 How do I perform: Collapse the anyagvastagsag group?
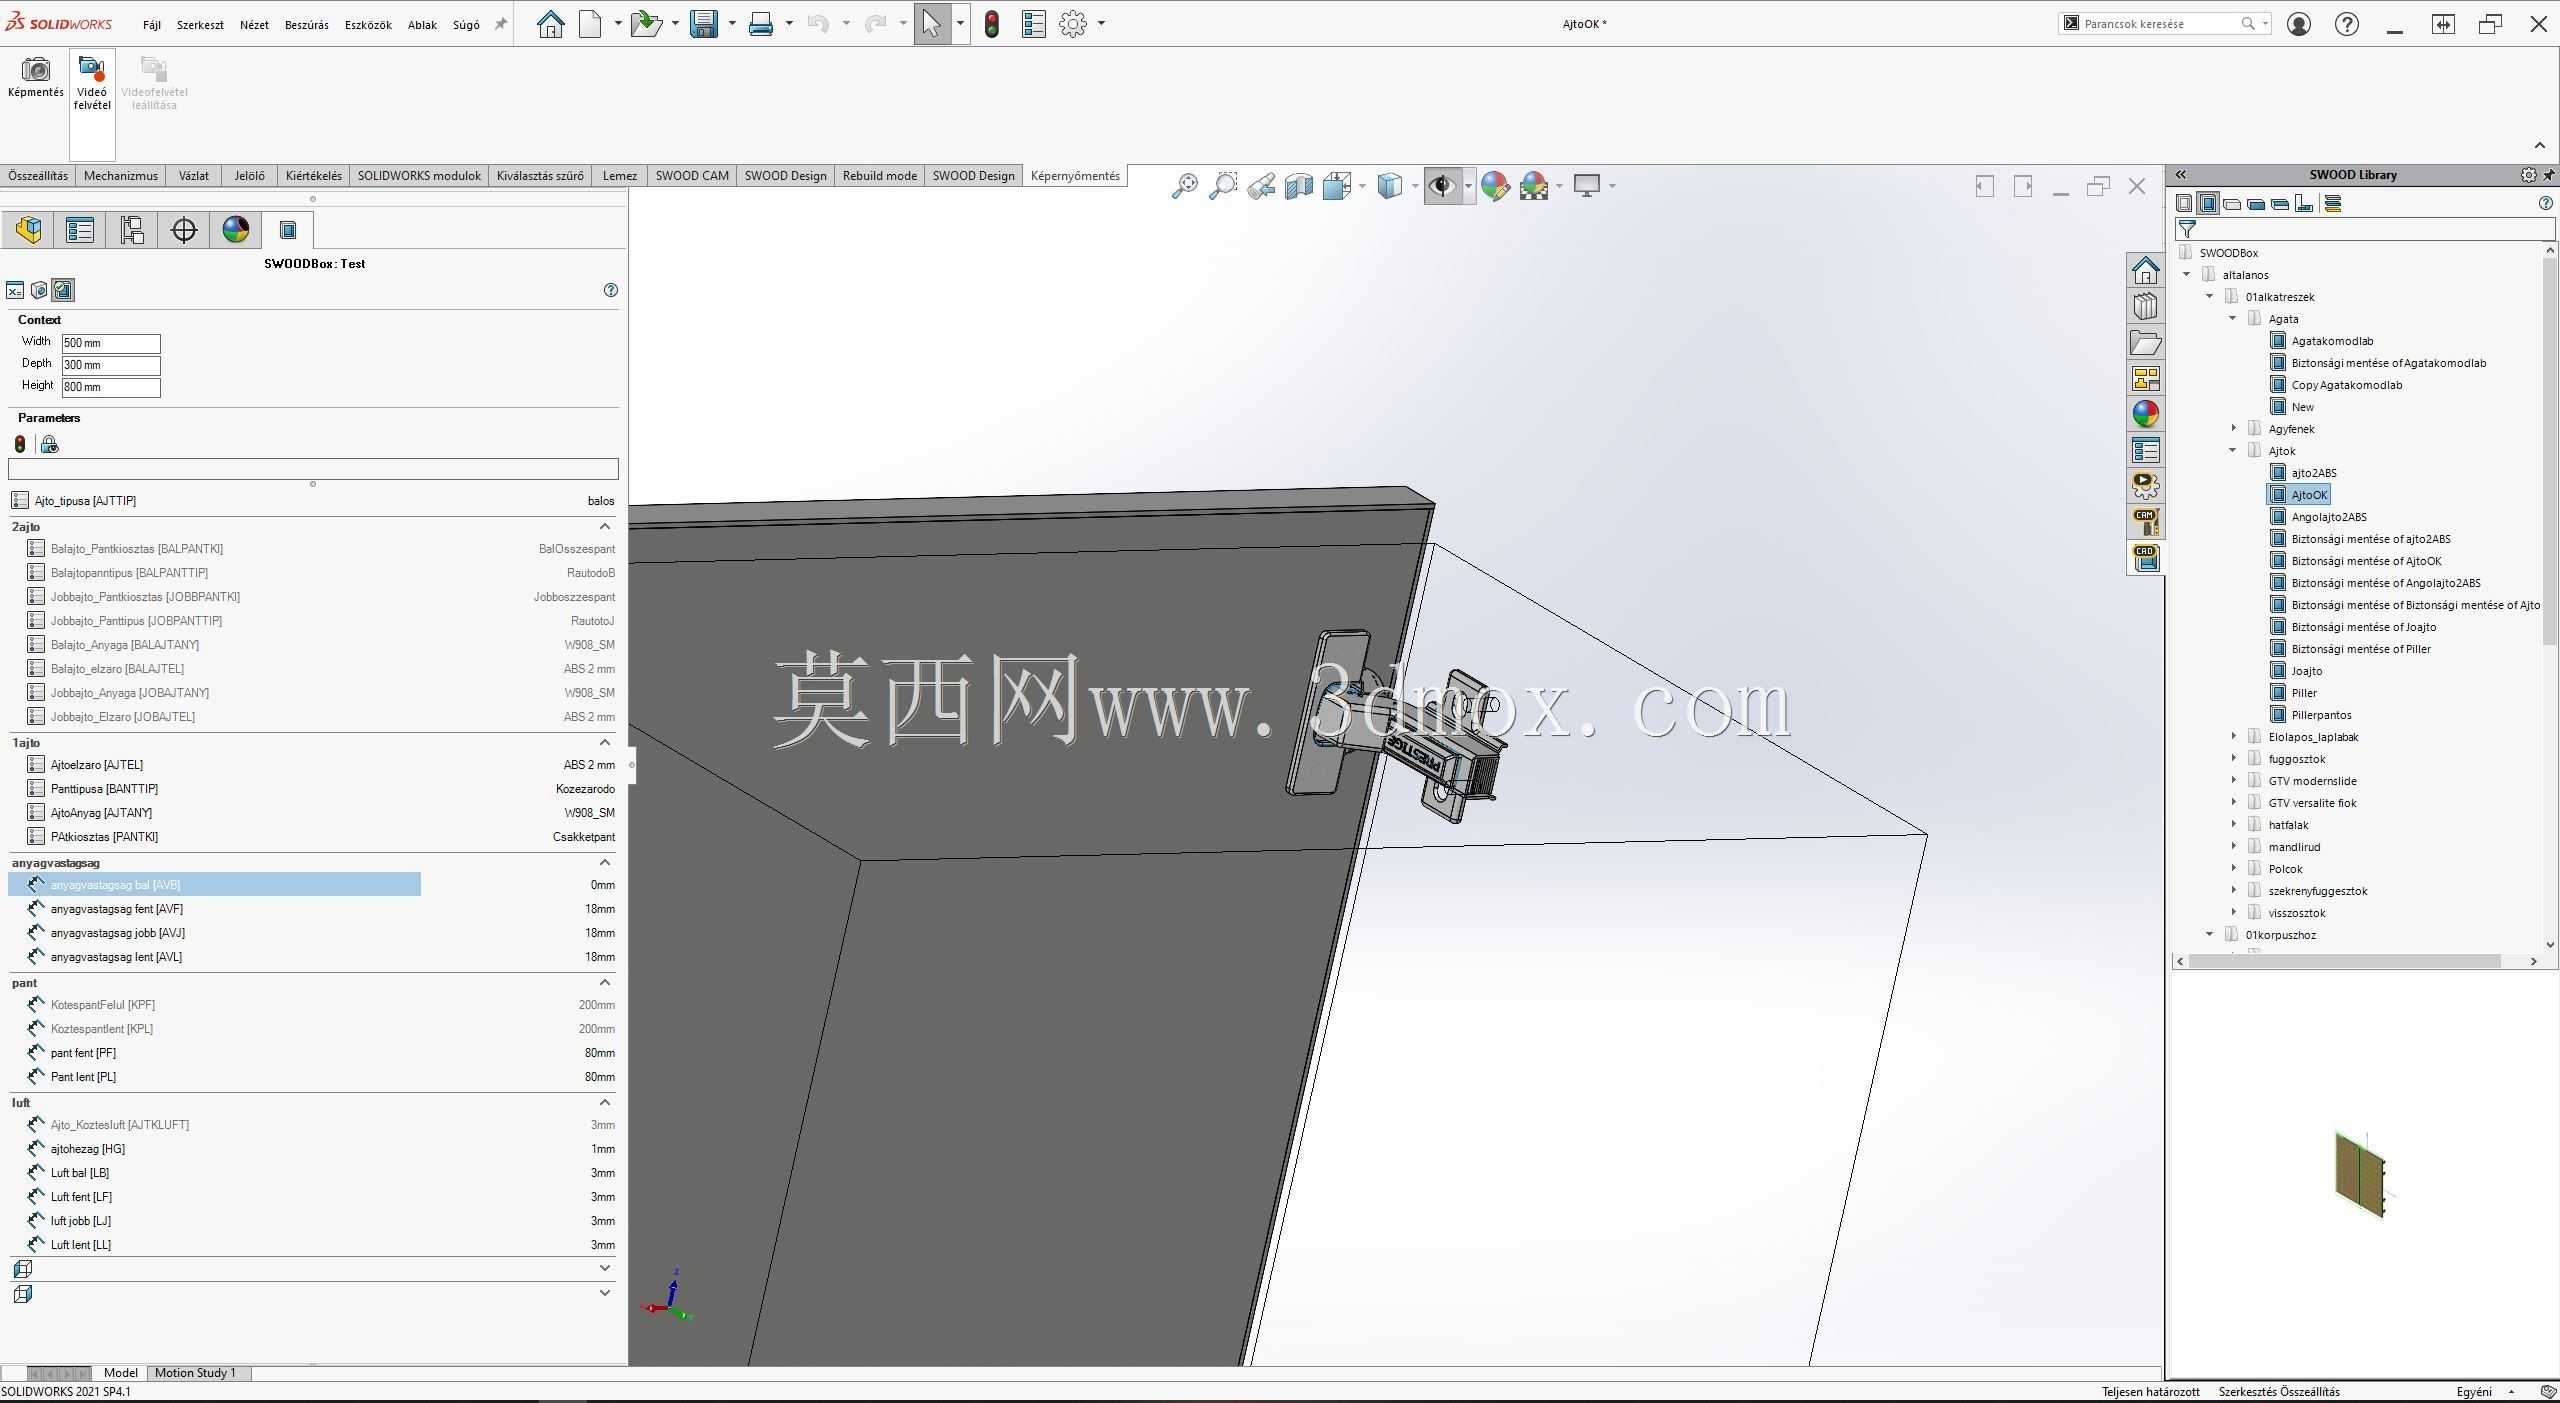[x=604, y=862]
